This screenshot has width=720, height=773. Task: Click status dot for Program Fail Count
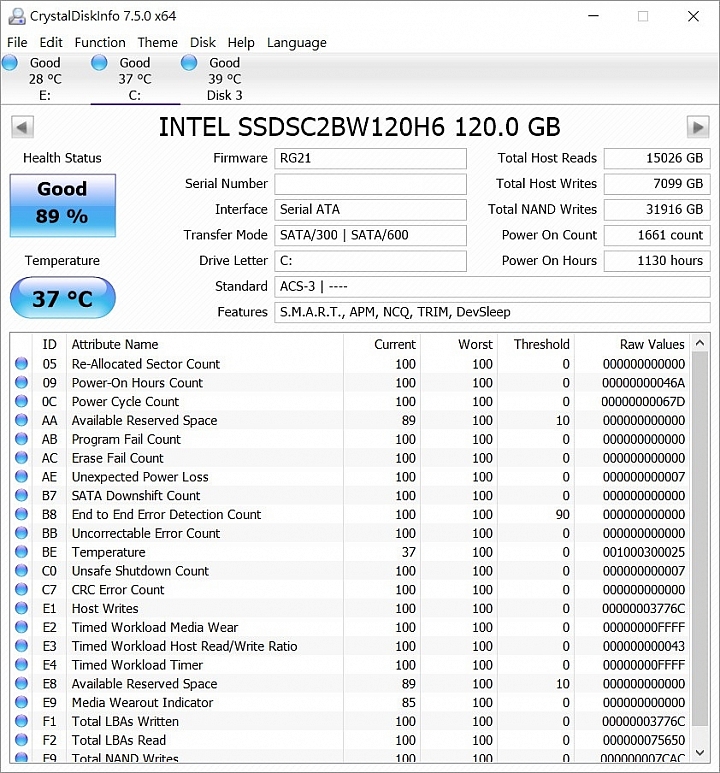pyautogui.click(x=21, y=439)
